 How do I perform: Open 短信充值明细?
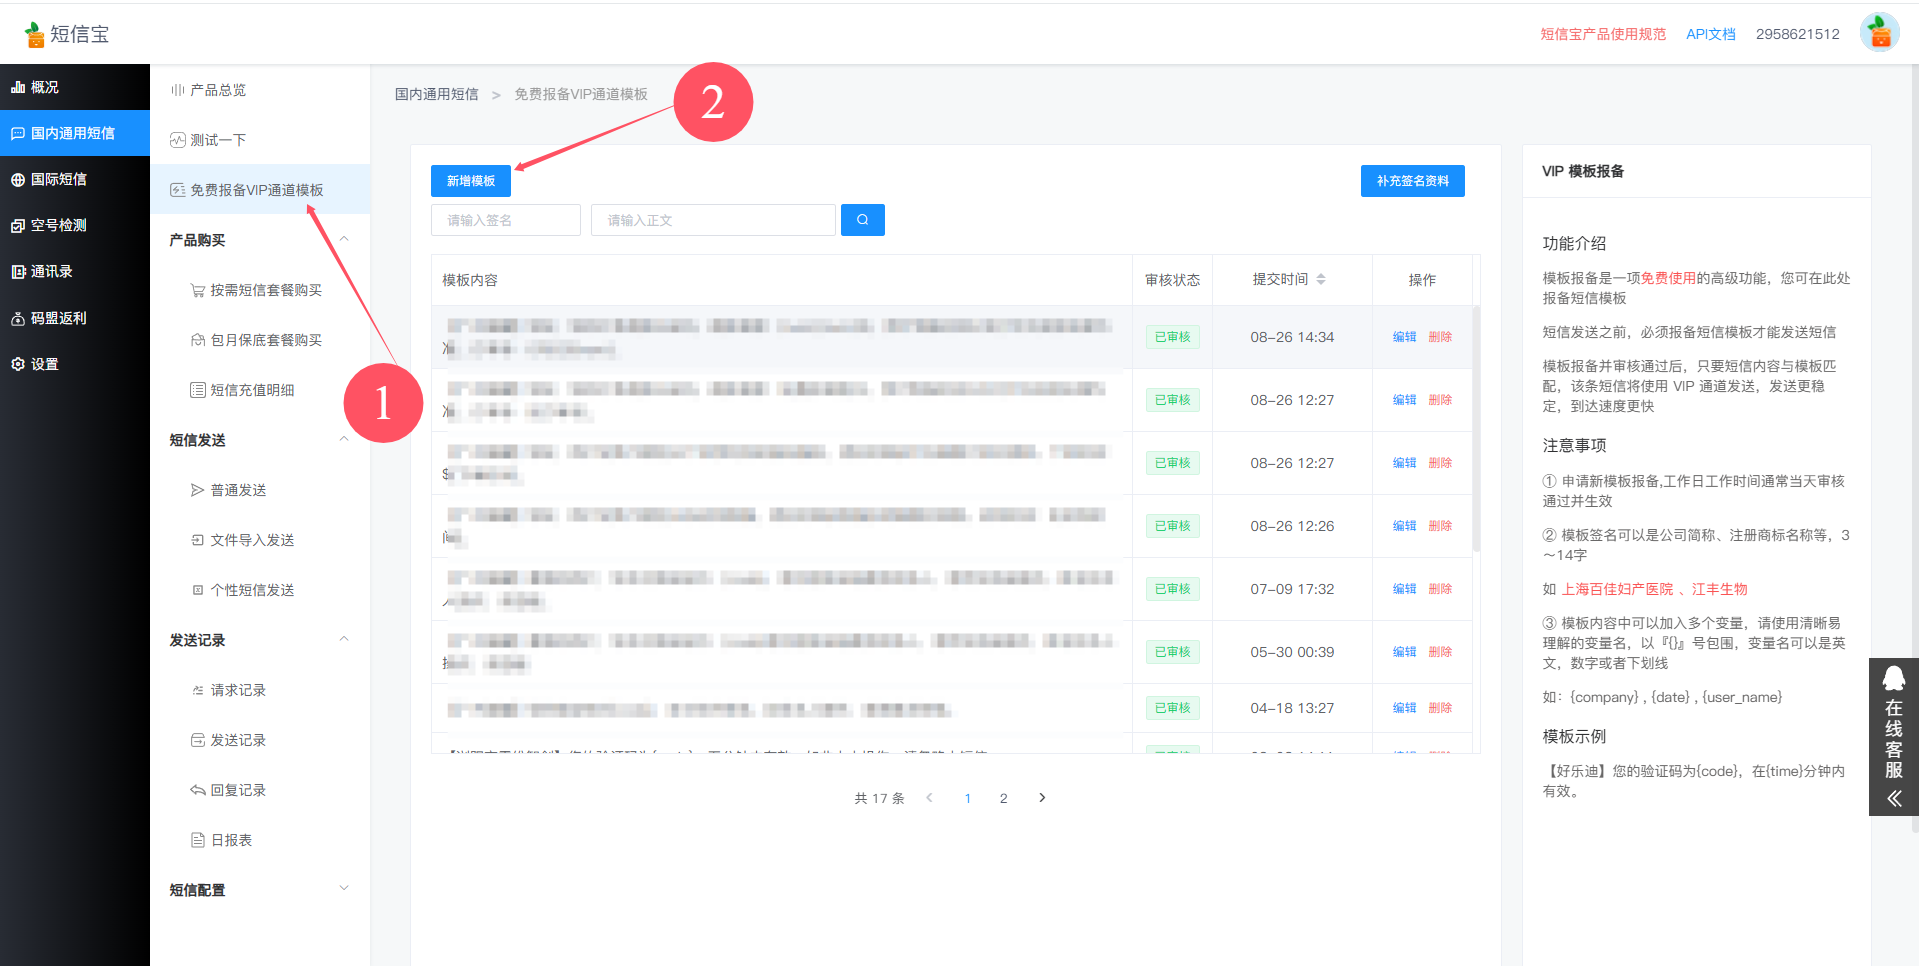[x=260, y=390]
